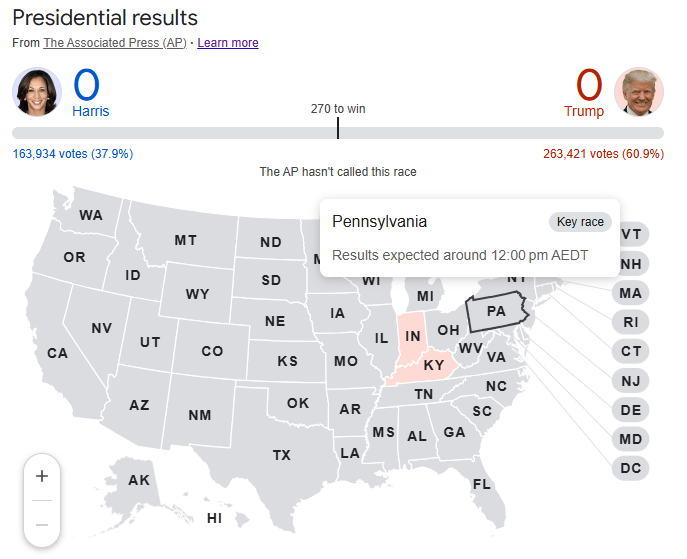Click the highlighted Kentucky state
This screenshot has width=687, height=559.
pyautogui.click(x=433, y=365)
